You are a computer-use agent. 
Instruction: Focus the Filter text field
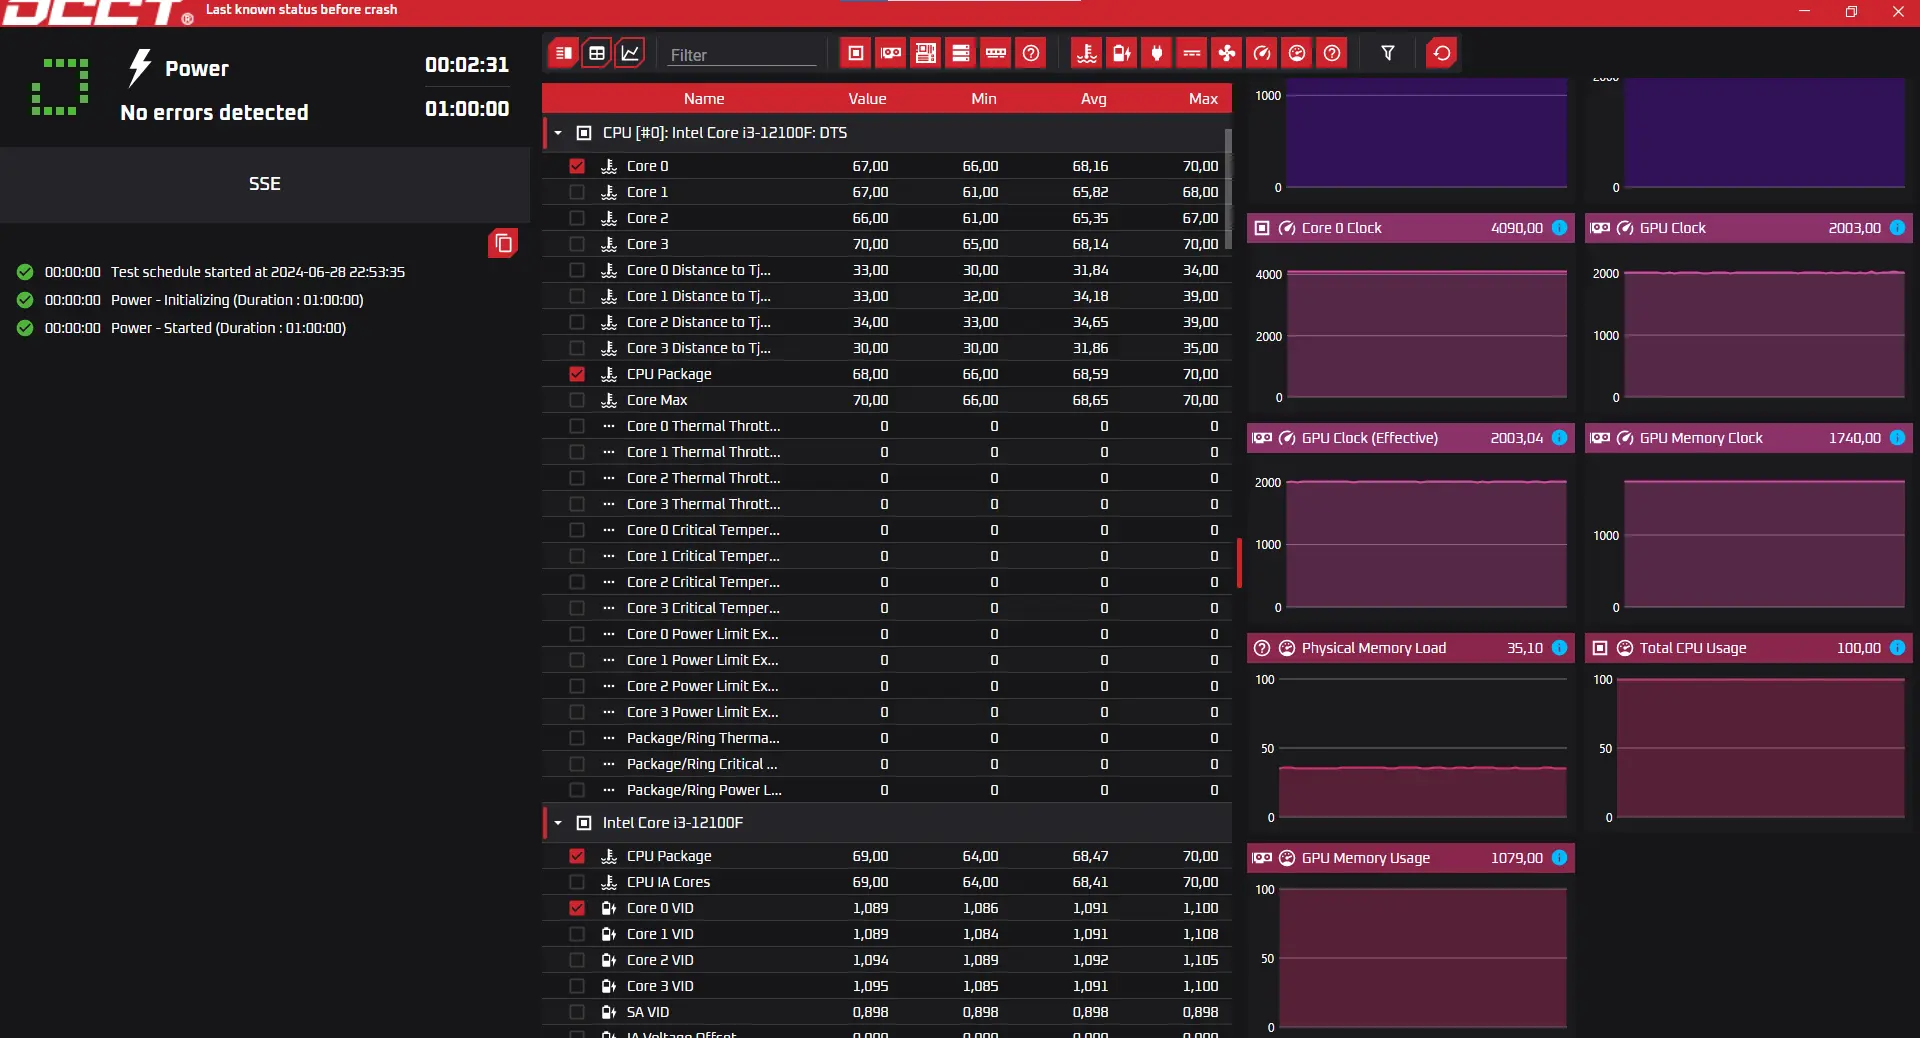point(742,55)
